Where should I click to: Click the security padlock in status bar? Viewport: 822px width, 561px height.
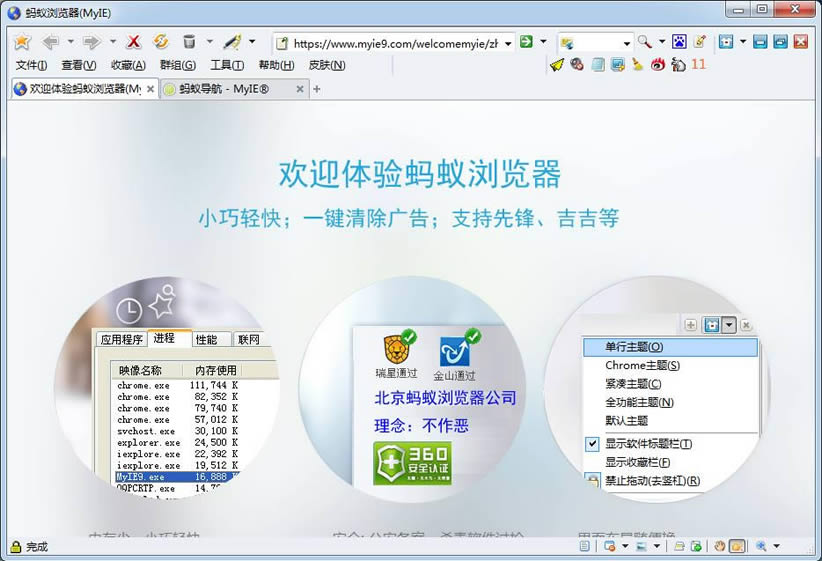(16, 546)
